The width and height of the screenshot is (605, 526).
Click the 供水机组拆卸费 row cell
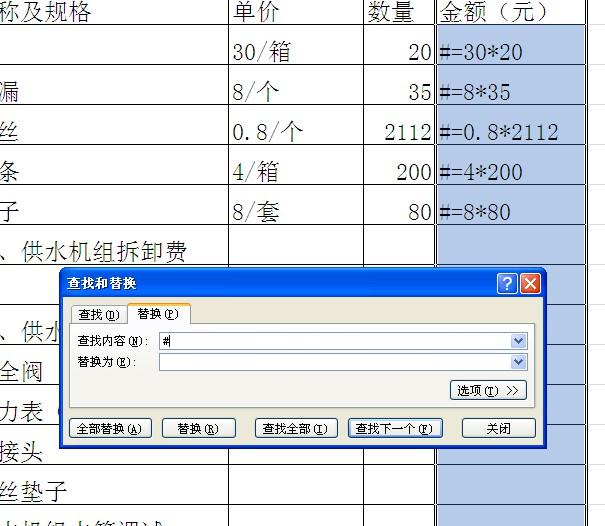pos(114,245)
